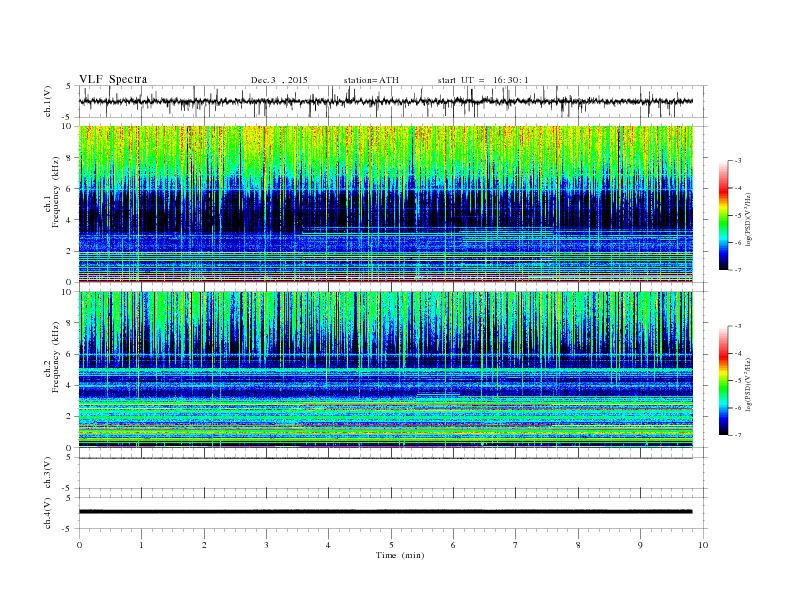Viewport: 792px width, 612px height.
Task: Click the 'ch.1(V)' waveform axis label
Action: pyautogui.click(x=48, y=101)
